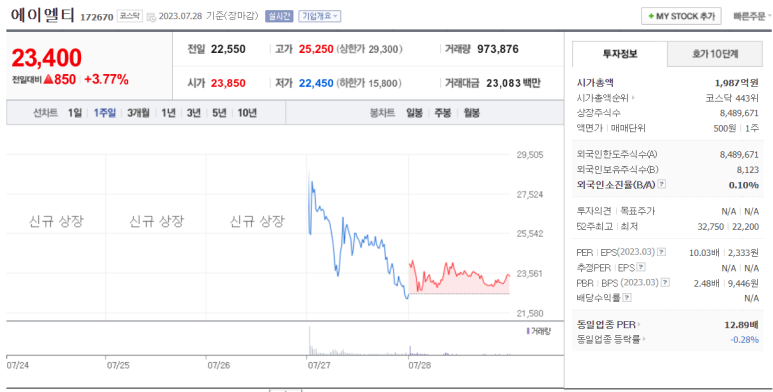Click the 동일업종 등락률 link
773x392 pixels.
click(611, 340)
